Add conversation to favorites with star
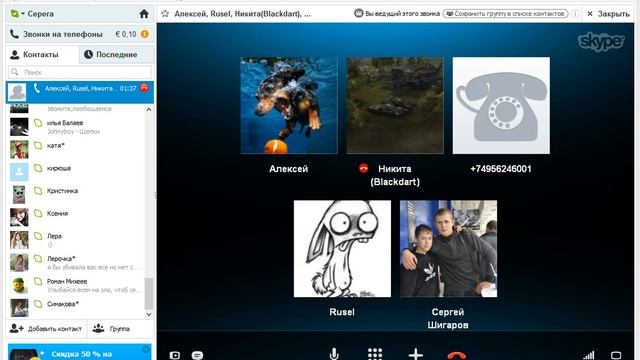640x360 pixels. [x=165, y=13]
